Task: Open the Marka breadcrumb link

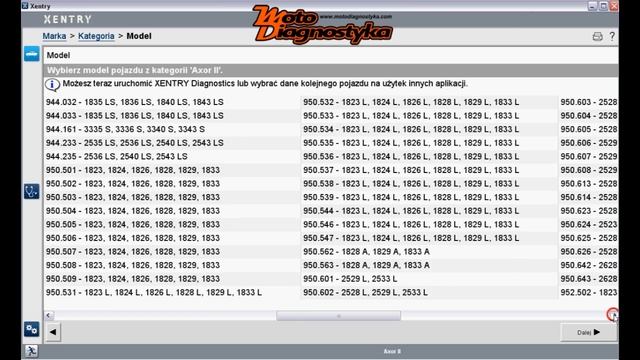Action: pyautogui.click(x=54, y=36)
